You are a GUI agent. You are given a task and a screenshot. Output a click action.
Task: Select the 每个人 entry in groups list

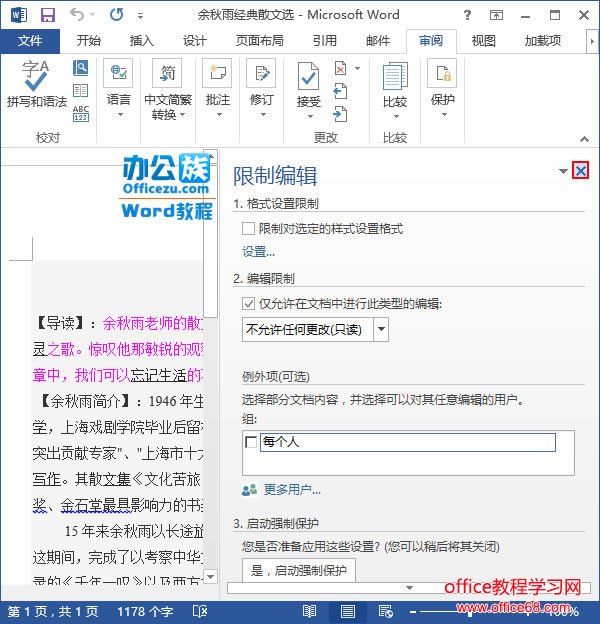tap(407, 442)
